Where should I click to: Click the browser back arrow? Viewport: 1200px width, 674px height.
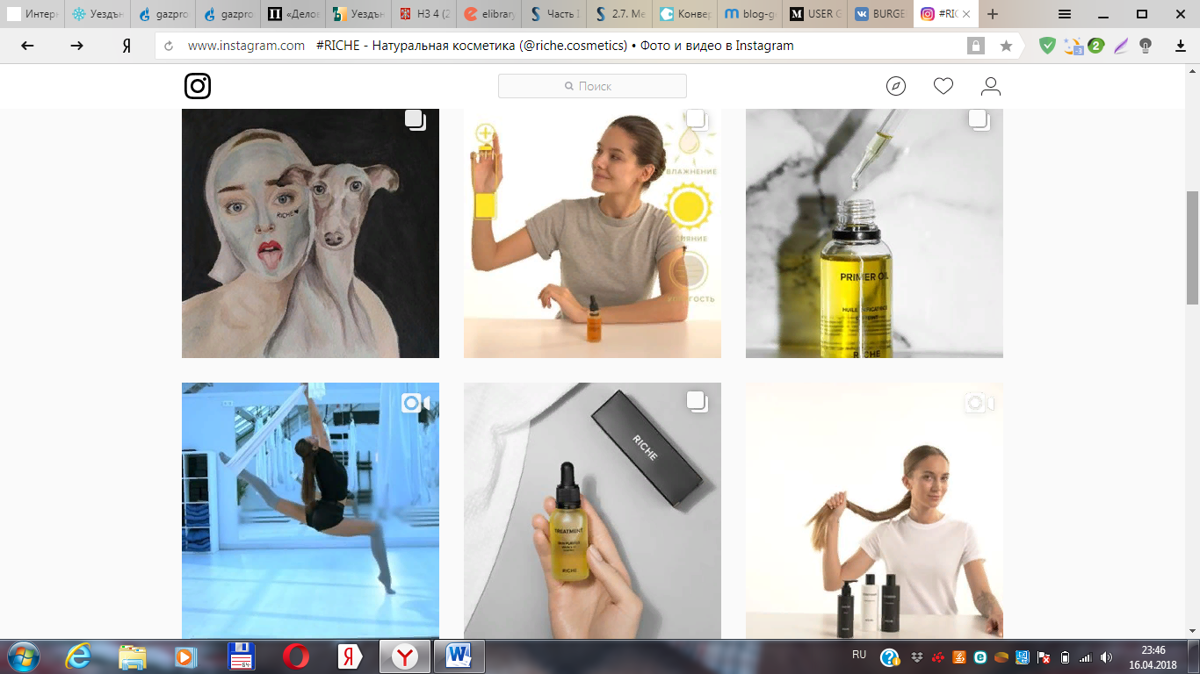[x=27, y=45]
